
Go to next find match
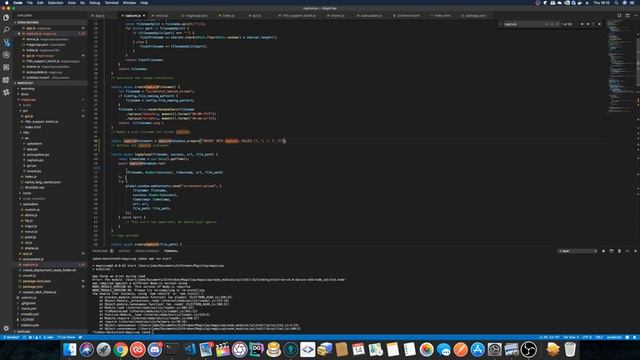(x=588, y=24)
